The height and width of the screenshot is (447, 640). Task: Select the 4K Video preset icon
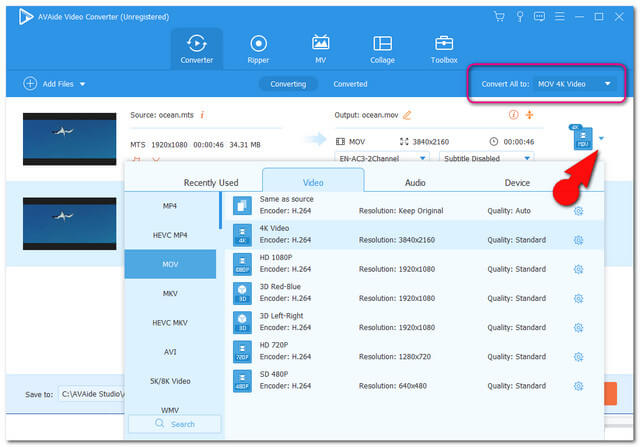pos(242,235)
